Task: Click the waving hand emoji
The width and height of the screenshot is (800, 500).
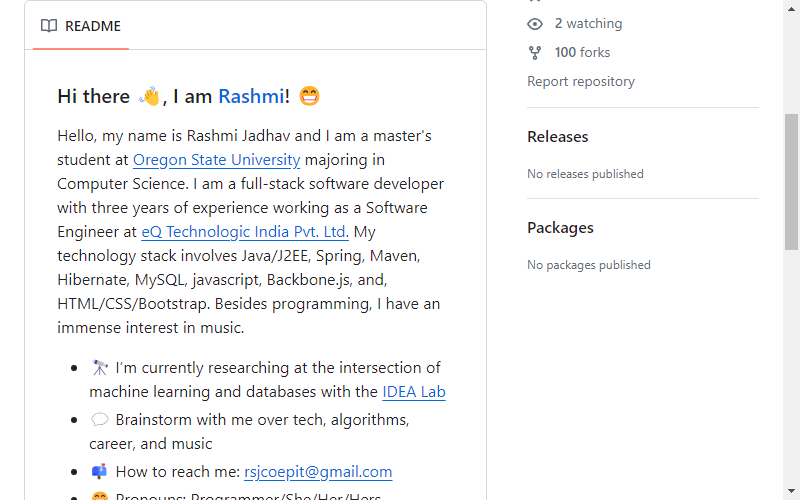Action: (149, 96)
